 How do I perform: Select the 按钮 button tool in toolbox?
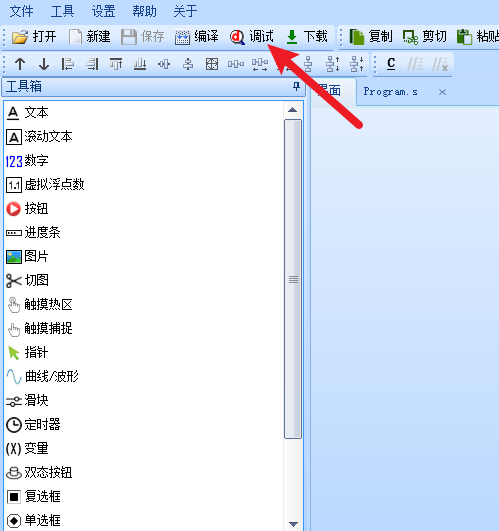(27, 209)
